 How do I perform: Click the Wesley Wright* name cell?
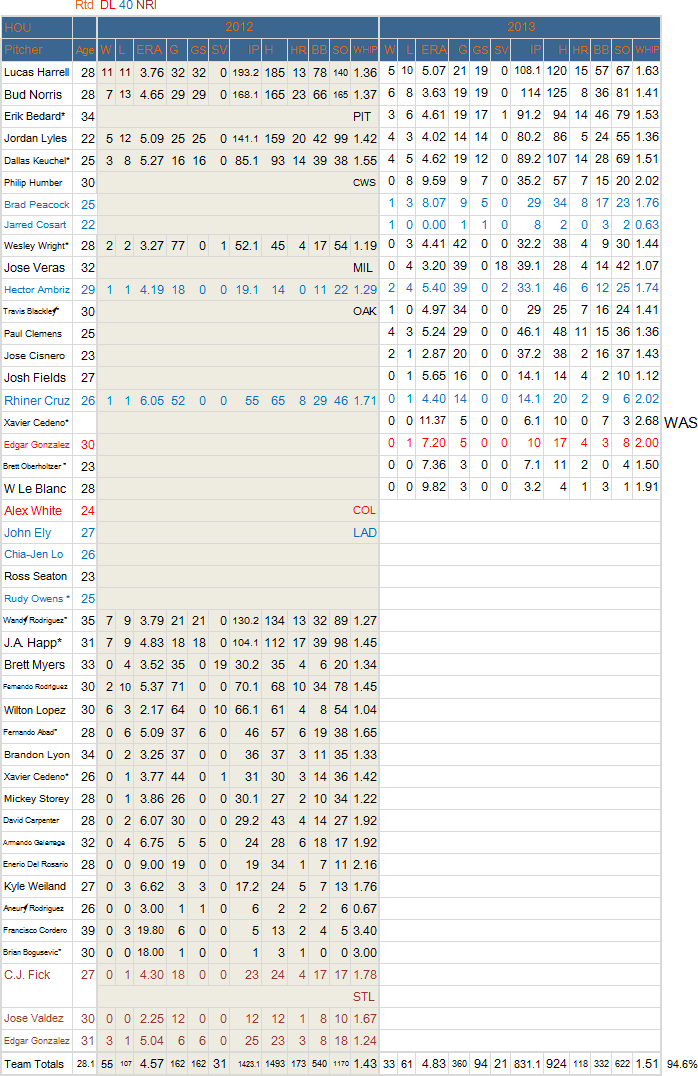click(36, 246)
